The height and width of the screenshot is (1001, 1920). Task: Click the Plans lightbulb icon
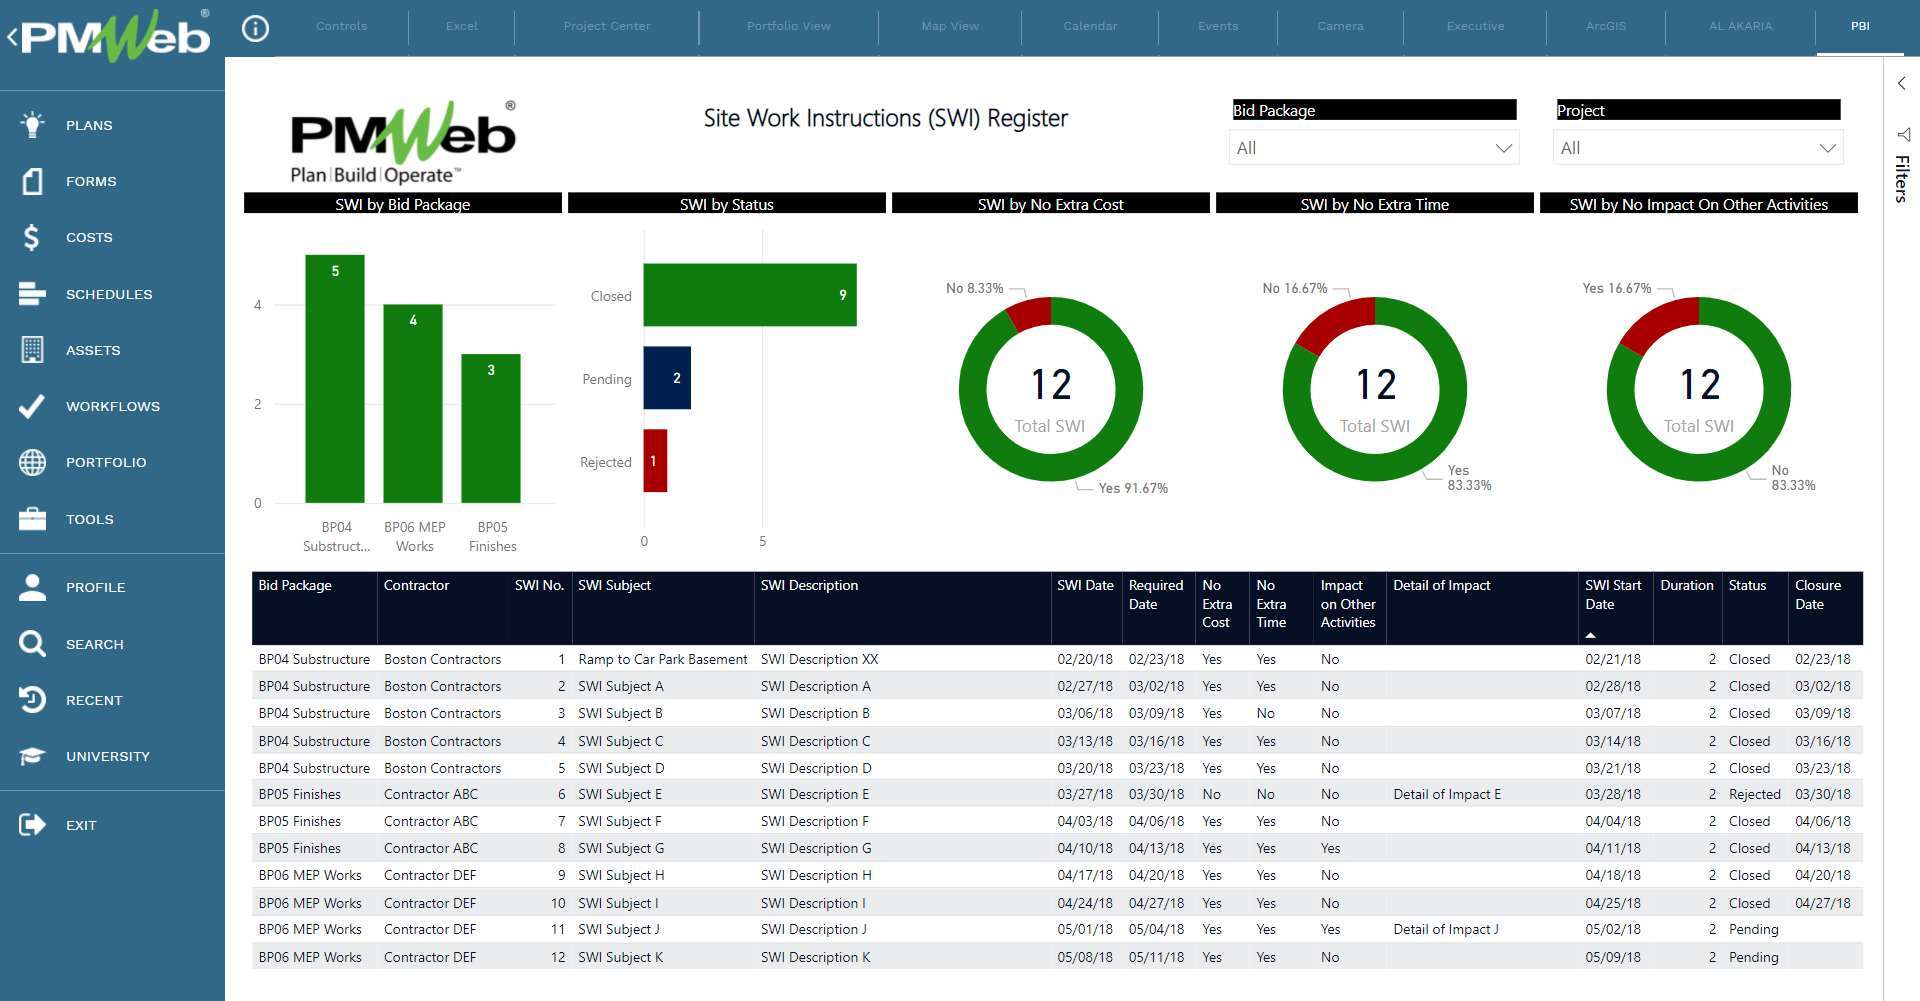pyautogui.click(x=32, y=125)
